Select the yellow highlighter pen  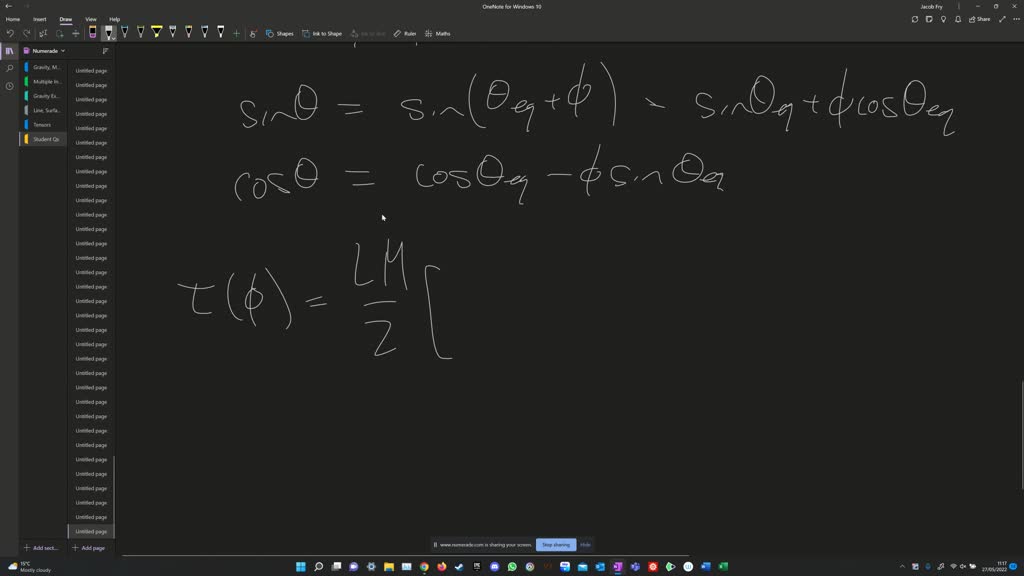pyautogui.click(x=157, y=32)
